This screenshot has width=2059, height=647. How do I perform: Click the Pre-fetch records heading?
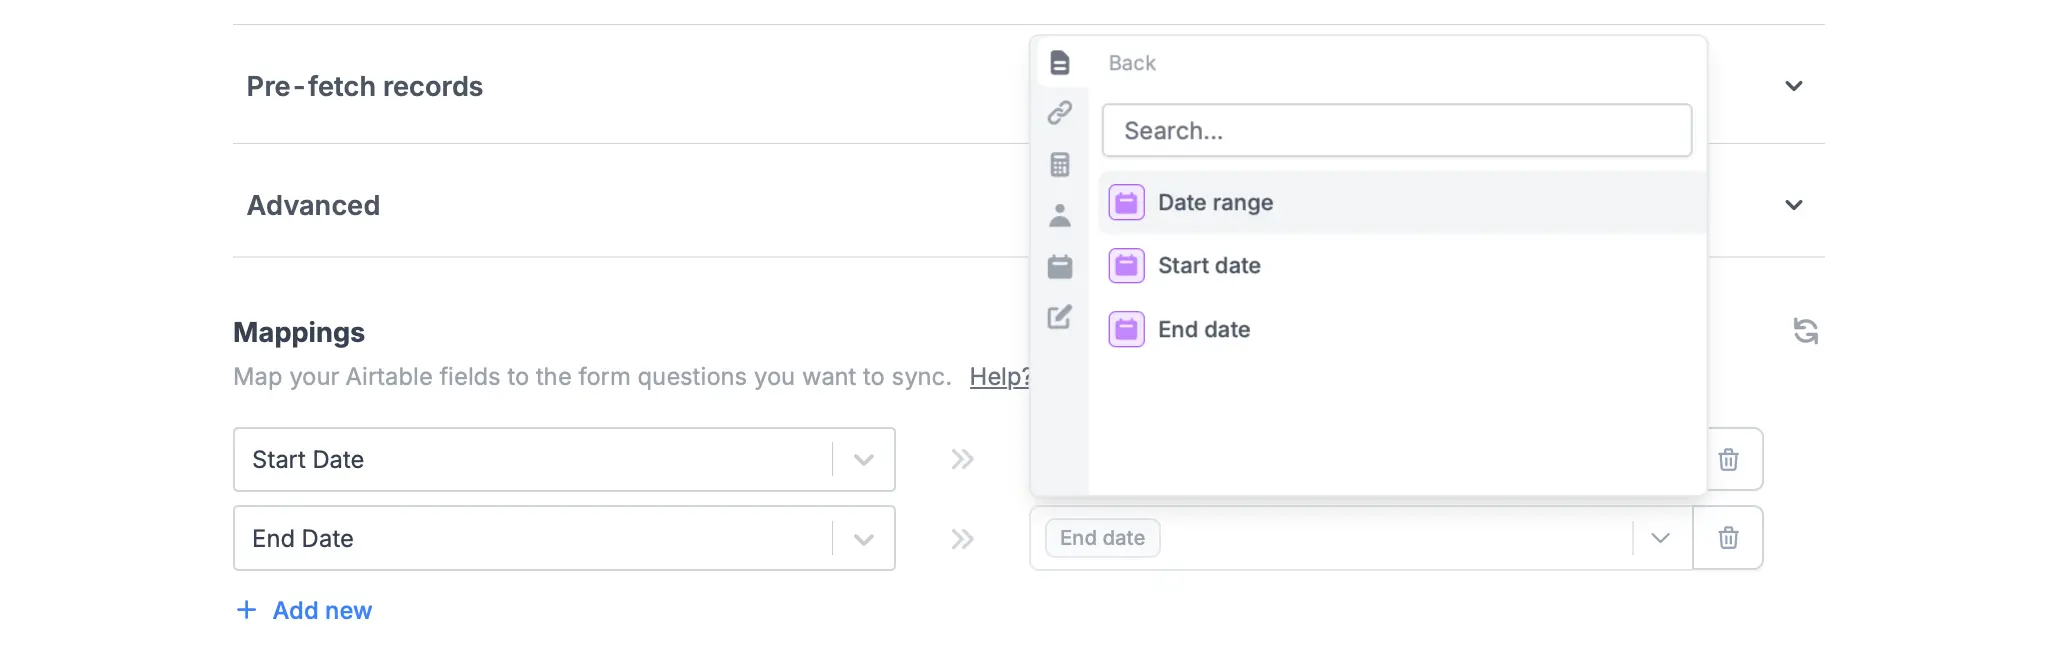tap(365, 87)
